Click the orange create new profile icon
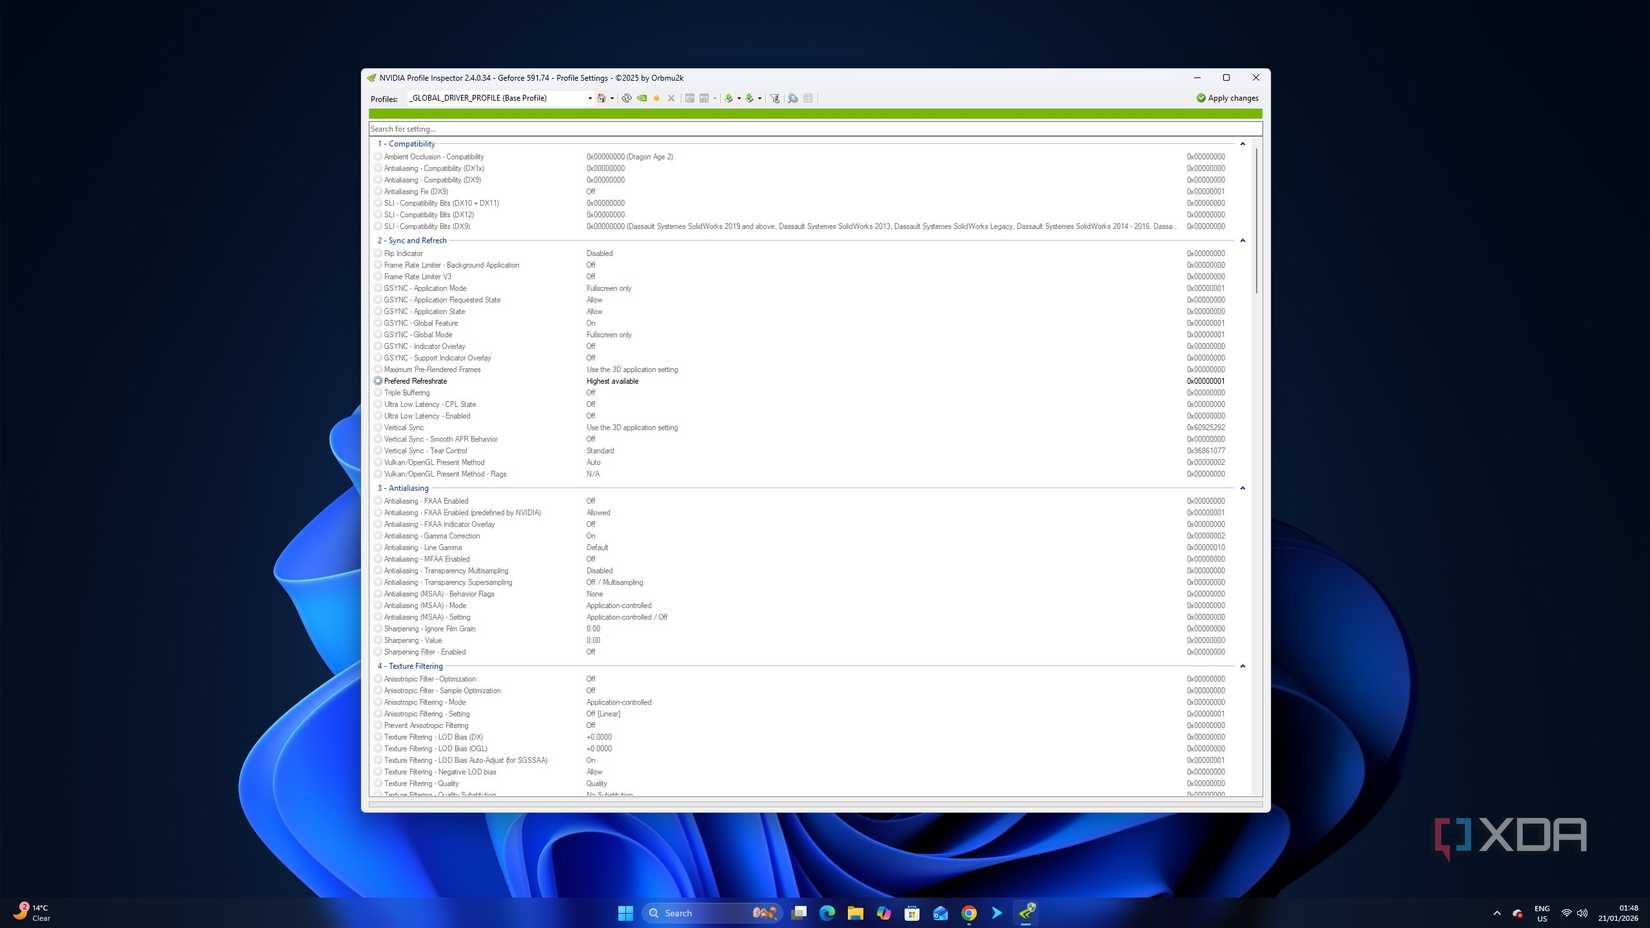This screenshot has width=1650, height=928. point(657,98)
